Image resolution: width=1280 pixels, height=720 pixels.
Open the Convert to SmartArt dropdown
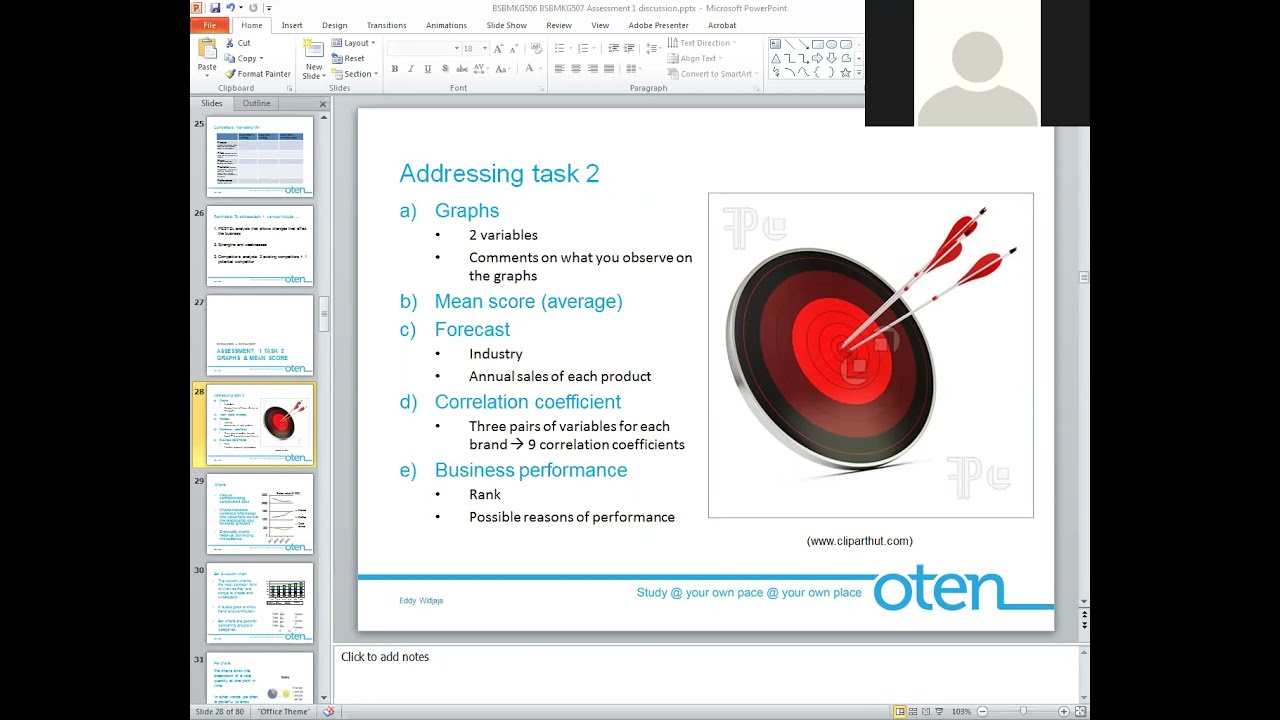coord(713,74)
